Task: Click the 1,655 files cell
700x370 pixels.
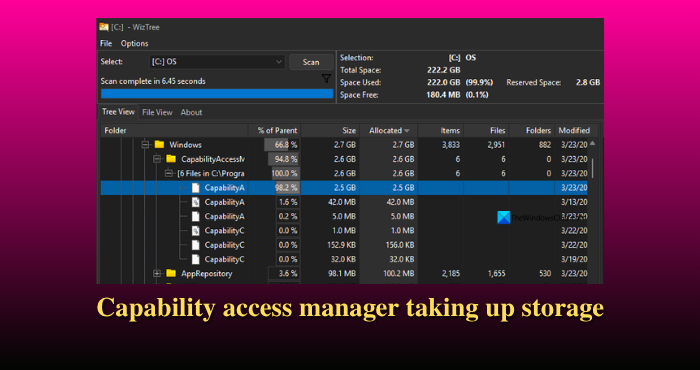Action: tap(496, 274)
